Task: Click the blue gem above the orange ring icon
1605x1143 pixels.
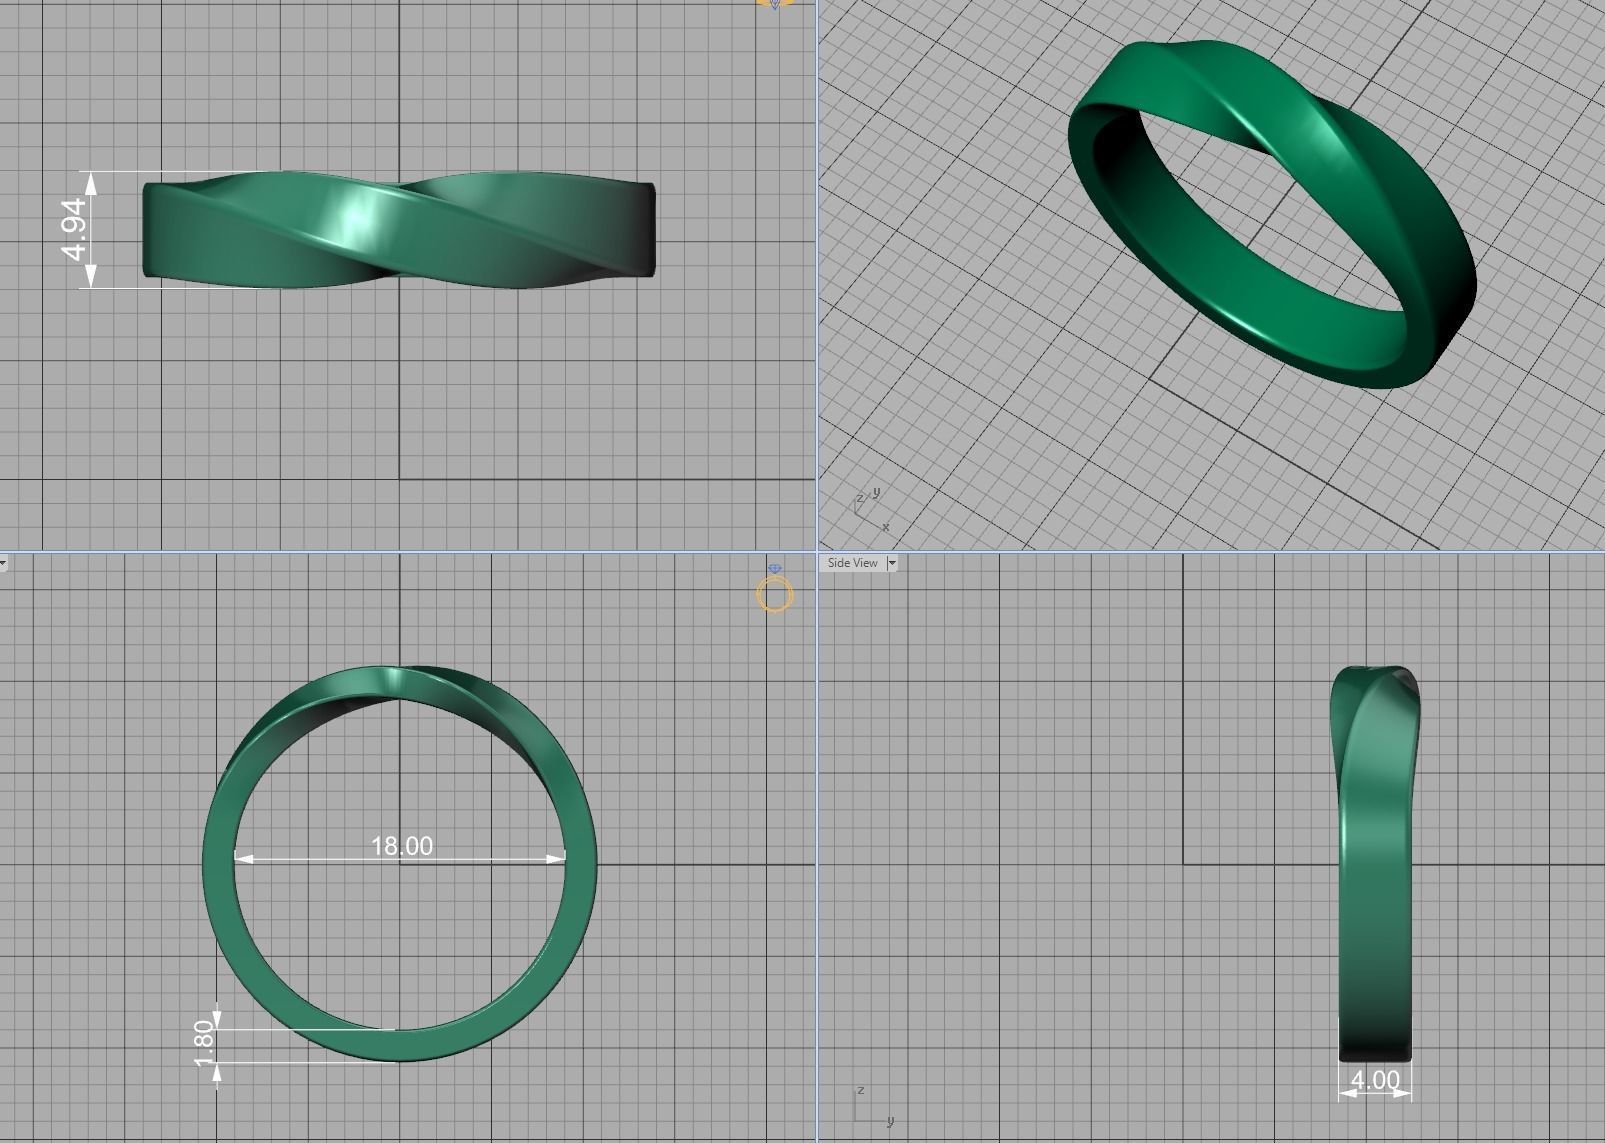Action: (775, 569)
